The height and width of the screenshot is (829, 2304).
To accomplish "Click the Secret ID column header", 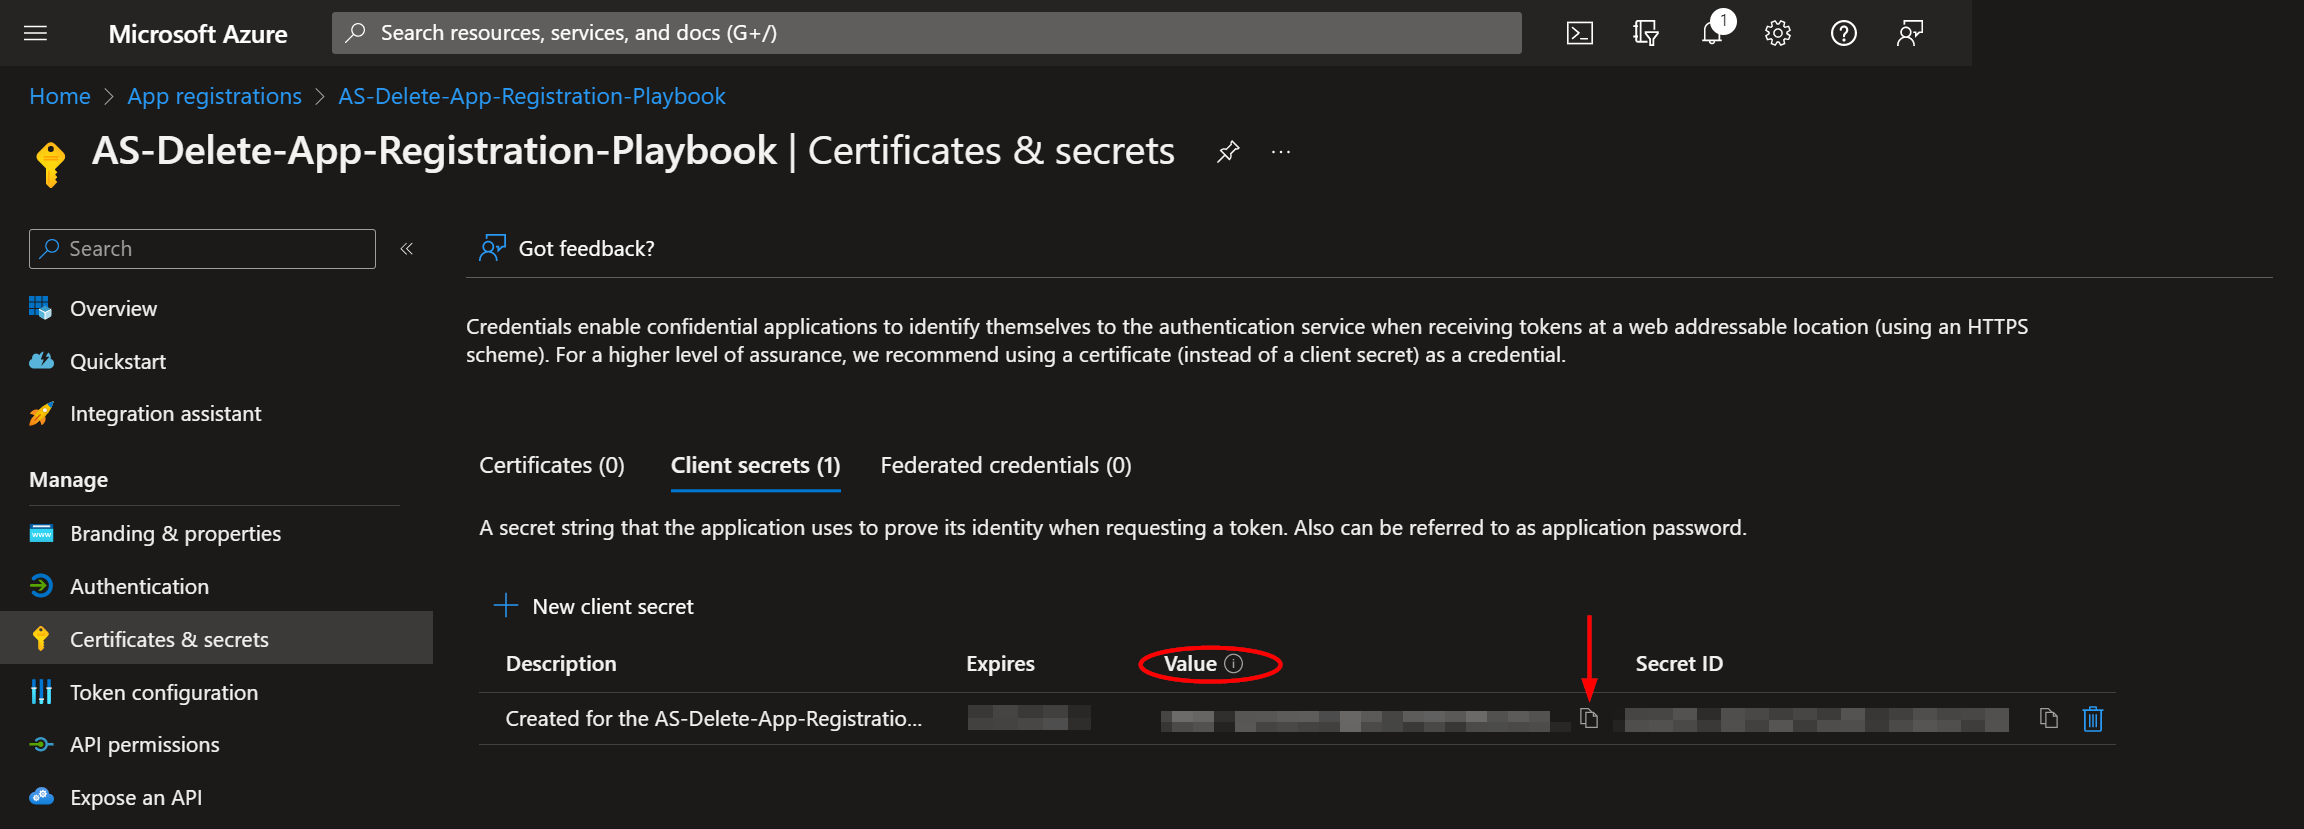I will pos(1679,663).
